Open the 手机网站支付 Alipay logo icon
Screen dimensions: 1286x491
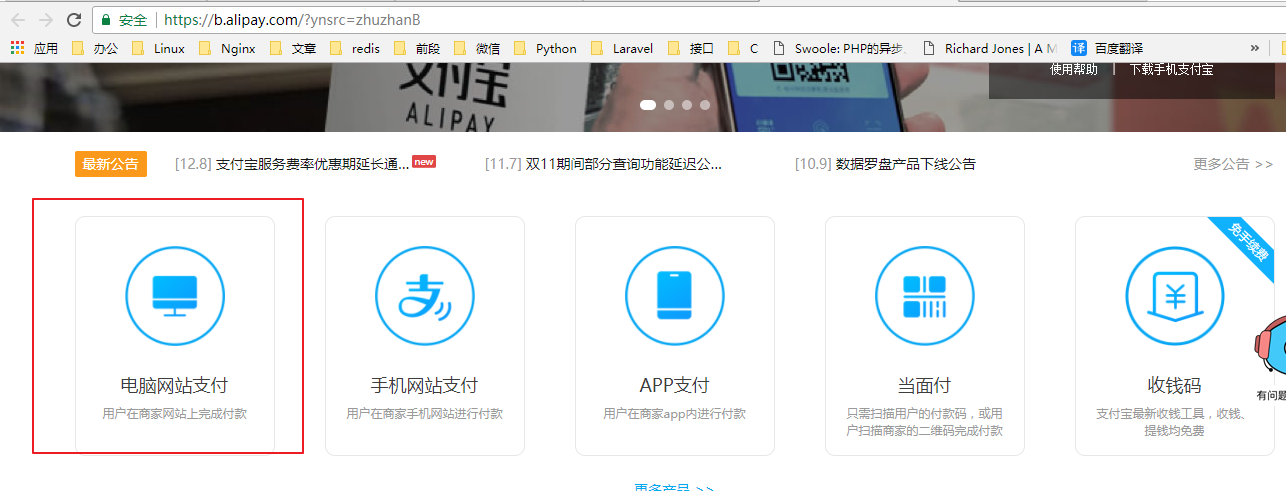point(425,295)
